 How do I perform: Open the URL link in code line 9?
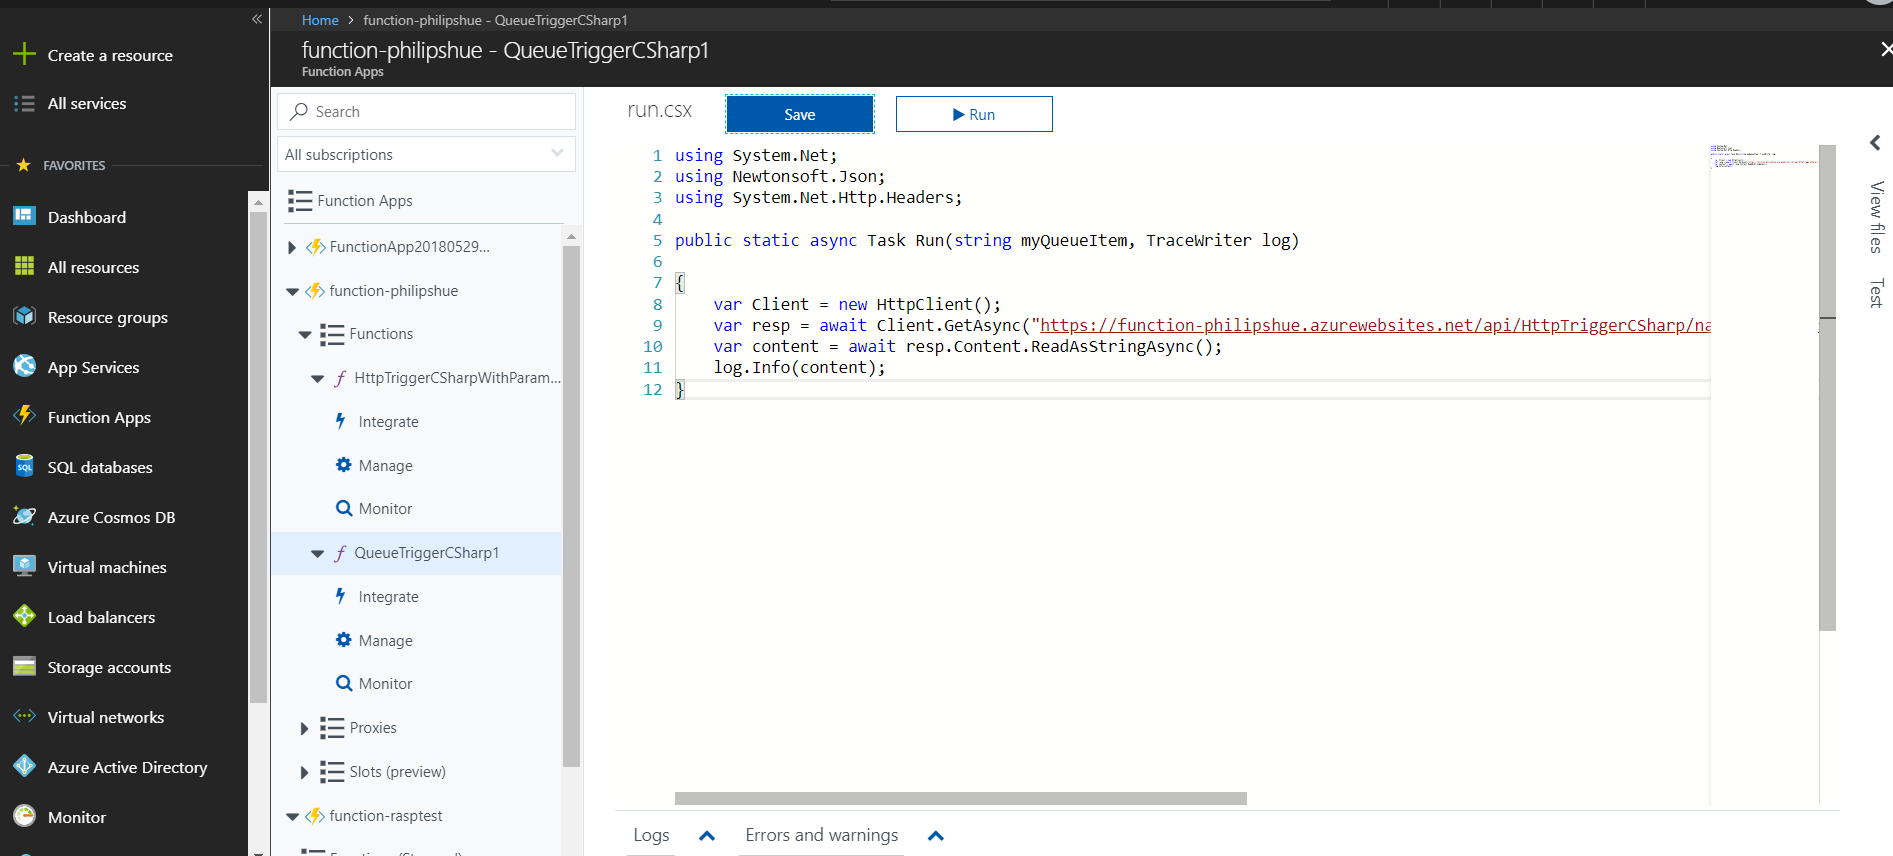[x=1375, y=325]
